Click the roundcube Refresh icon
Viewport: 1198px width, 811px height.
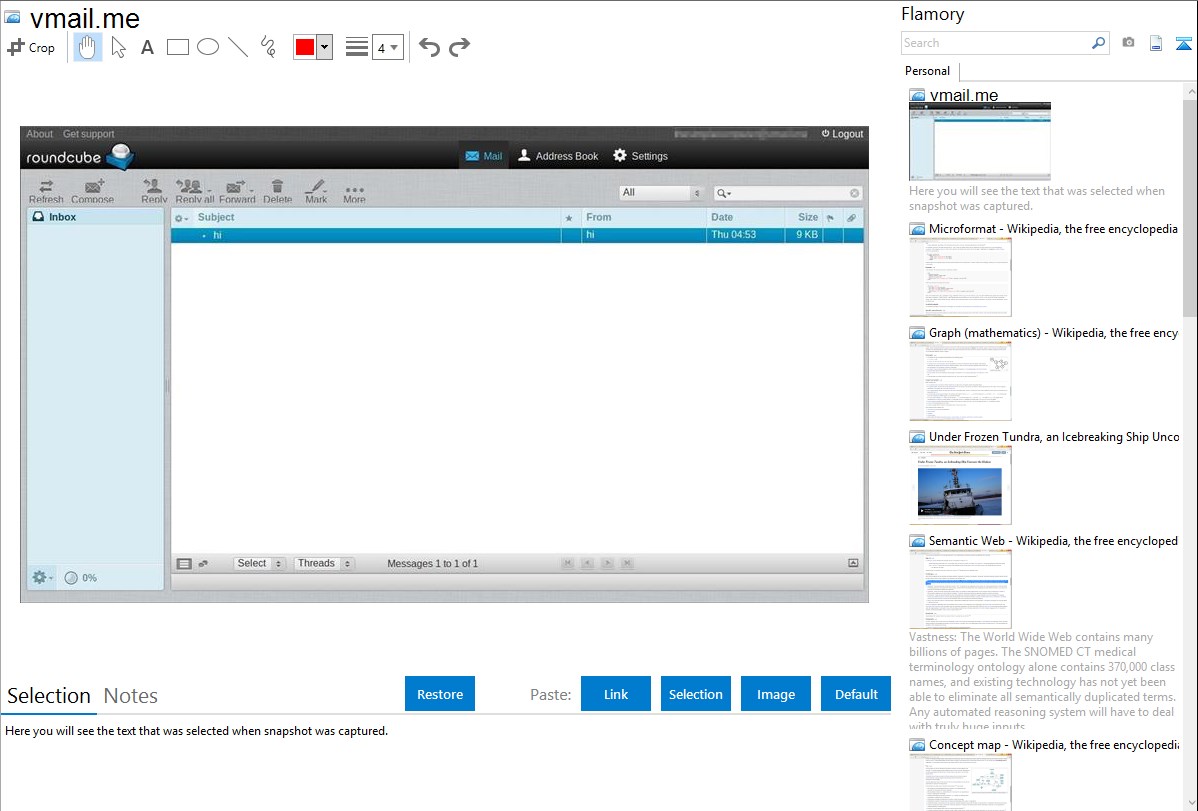[46, 191]
